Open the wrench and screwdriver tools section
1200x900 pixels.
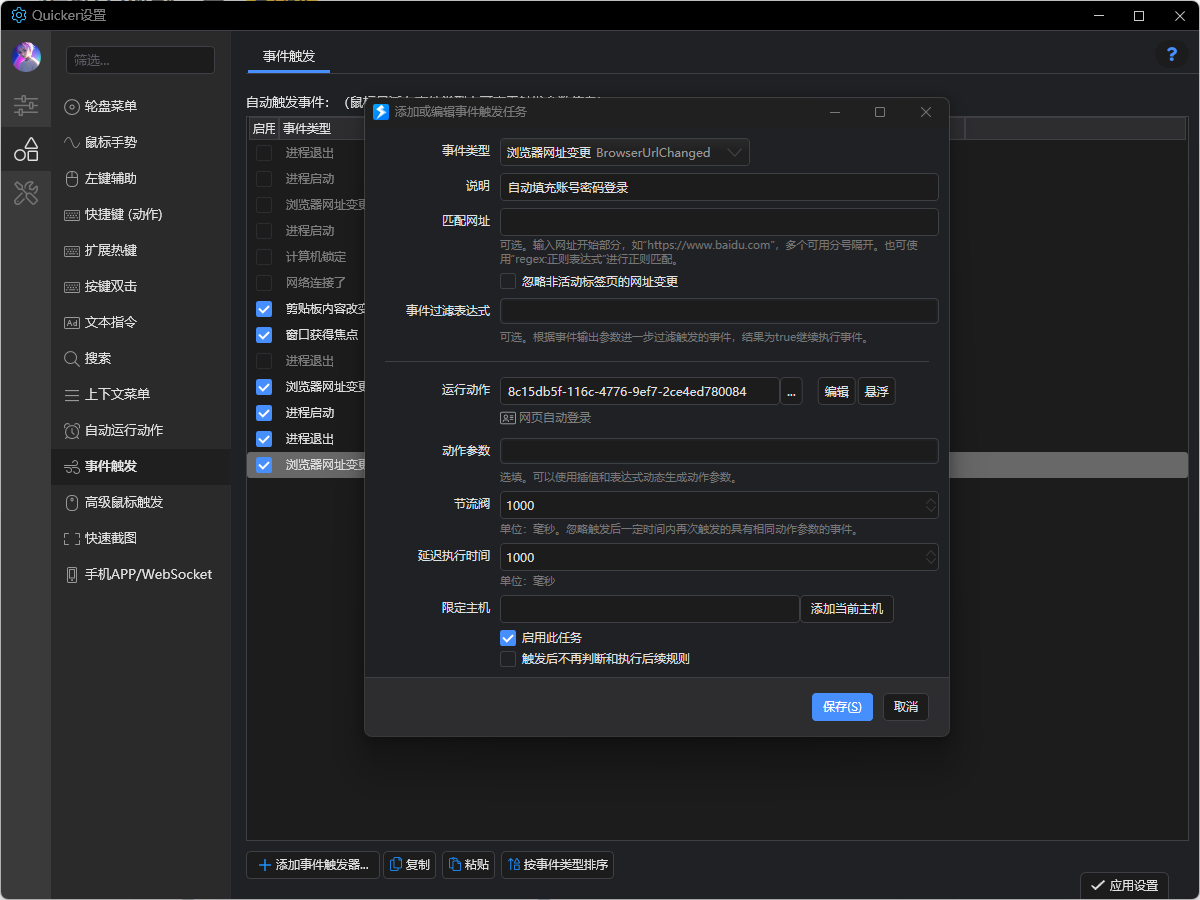pos(26,193)
